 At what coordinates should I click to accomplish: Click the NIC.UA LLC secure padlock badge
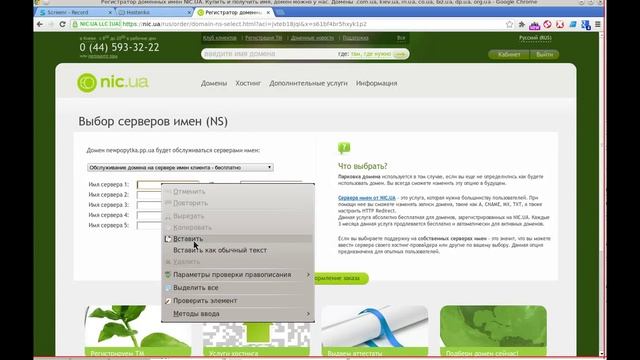click(x=96, y=24)
